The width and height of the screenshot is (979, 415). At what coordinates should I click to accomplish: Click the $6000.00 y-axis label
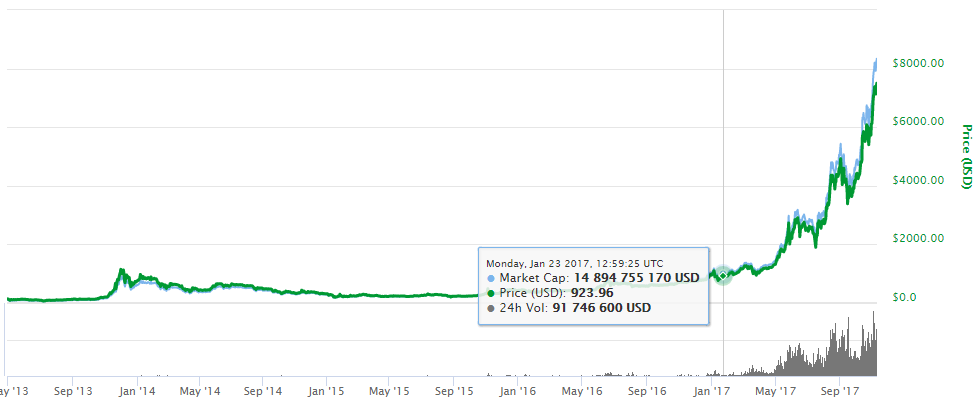916,121
